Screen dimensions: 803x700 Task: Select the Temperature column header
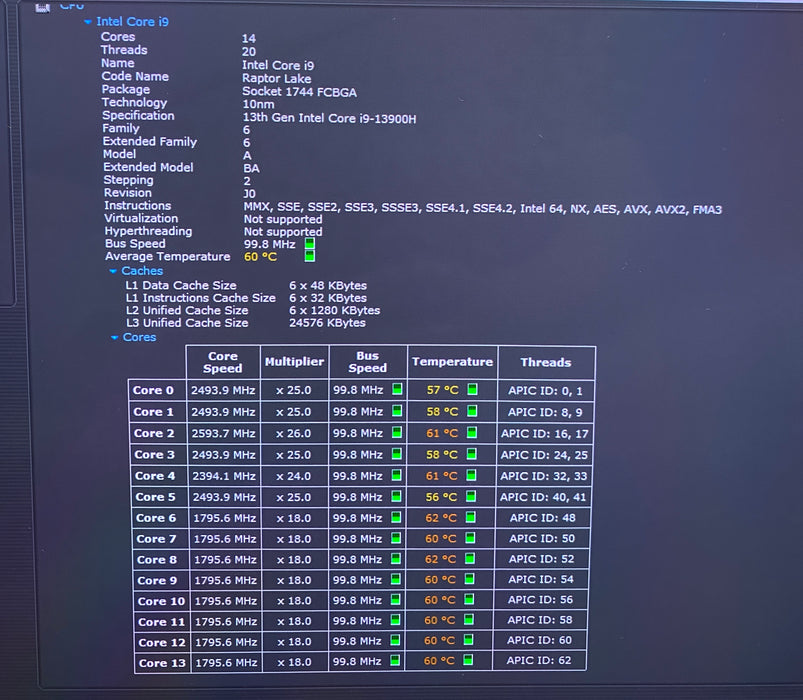452,362
